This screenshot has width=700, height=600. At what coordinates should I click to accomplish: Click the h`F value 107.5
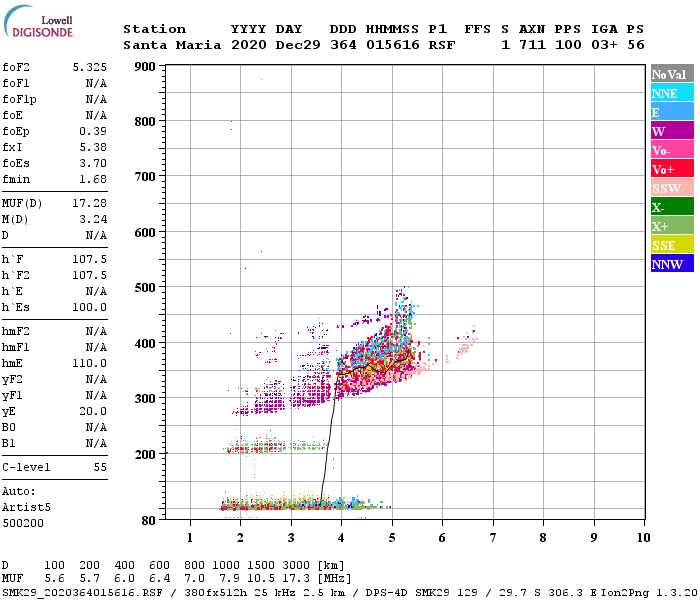point(90,259)
